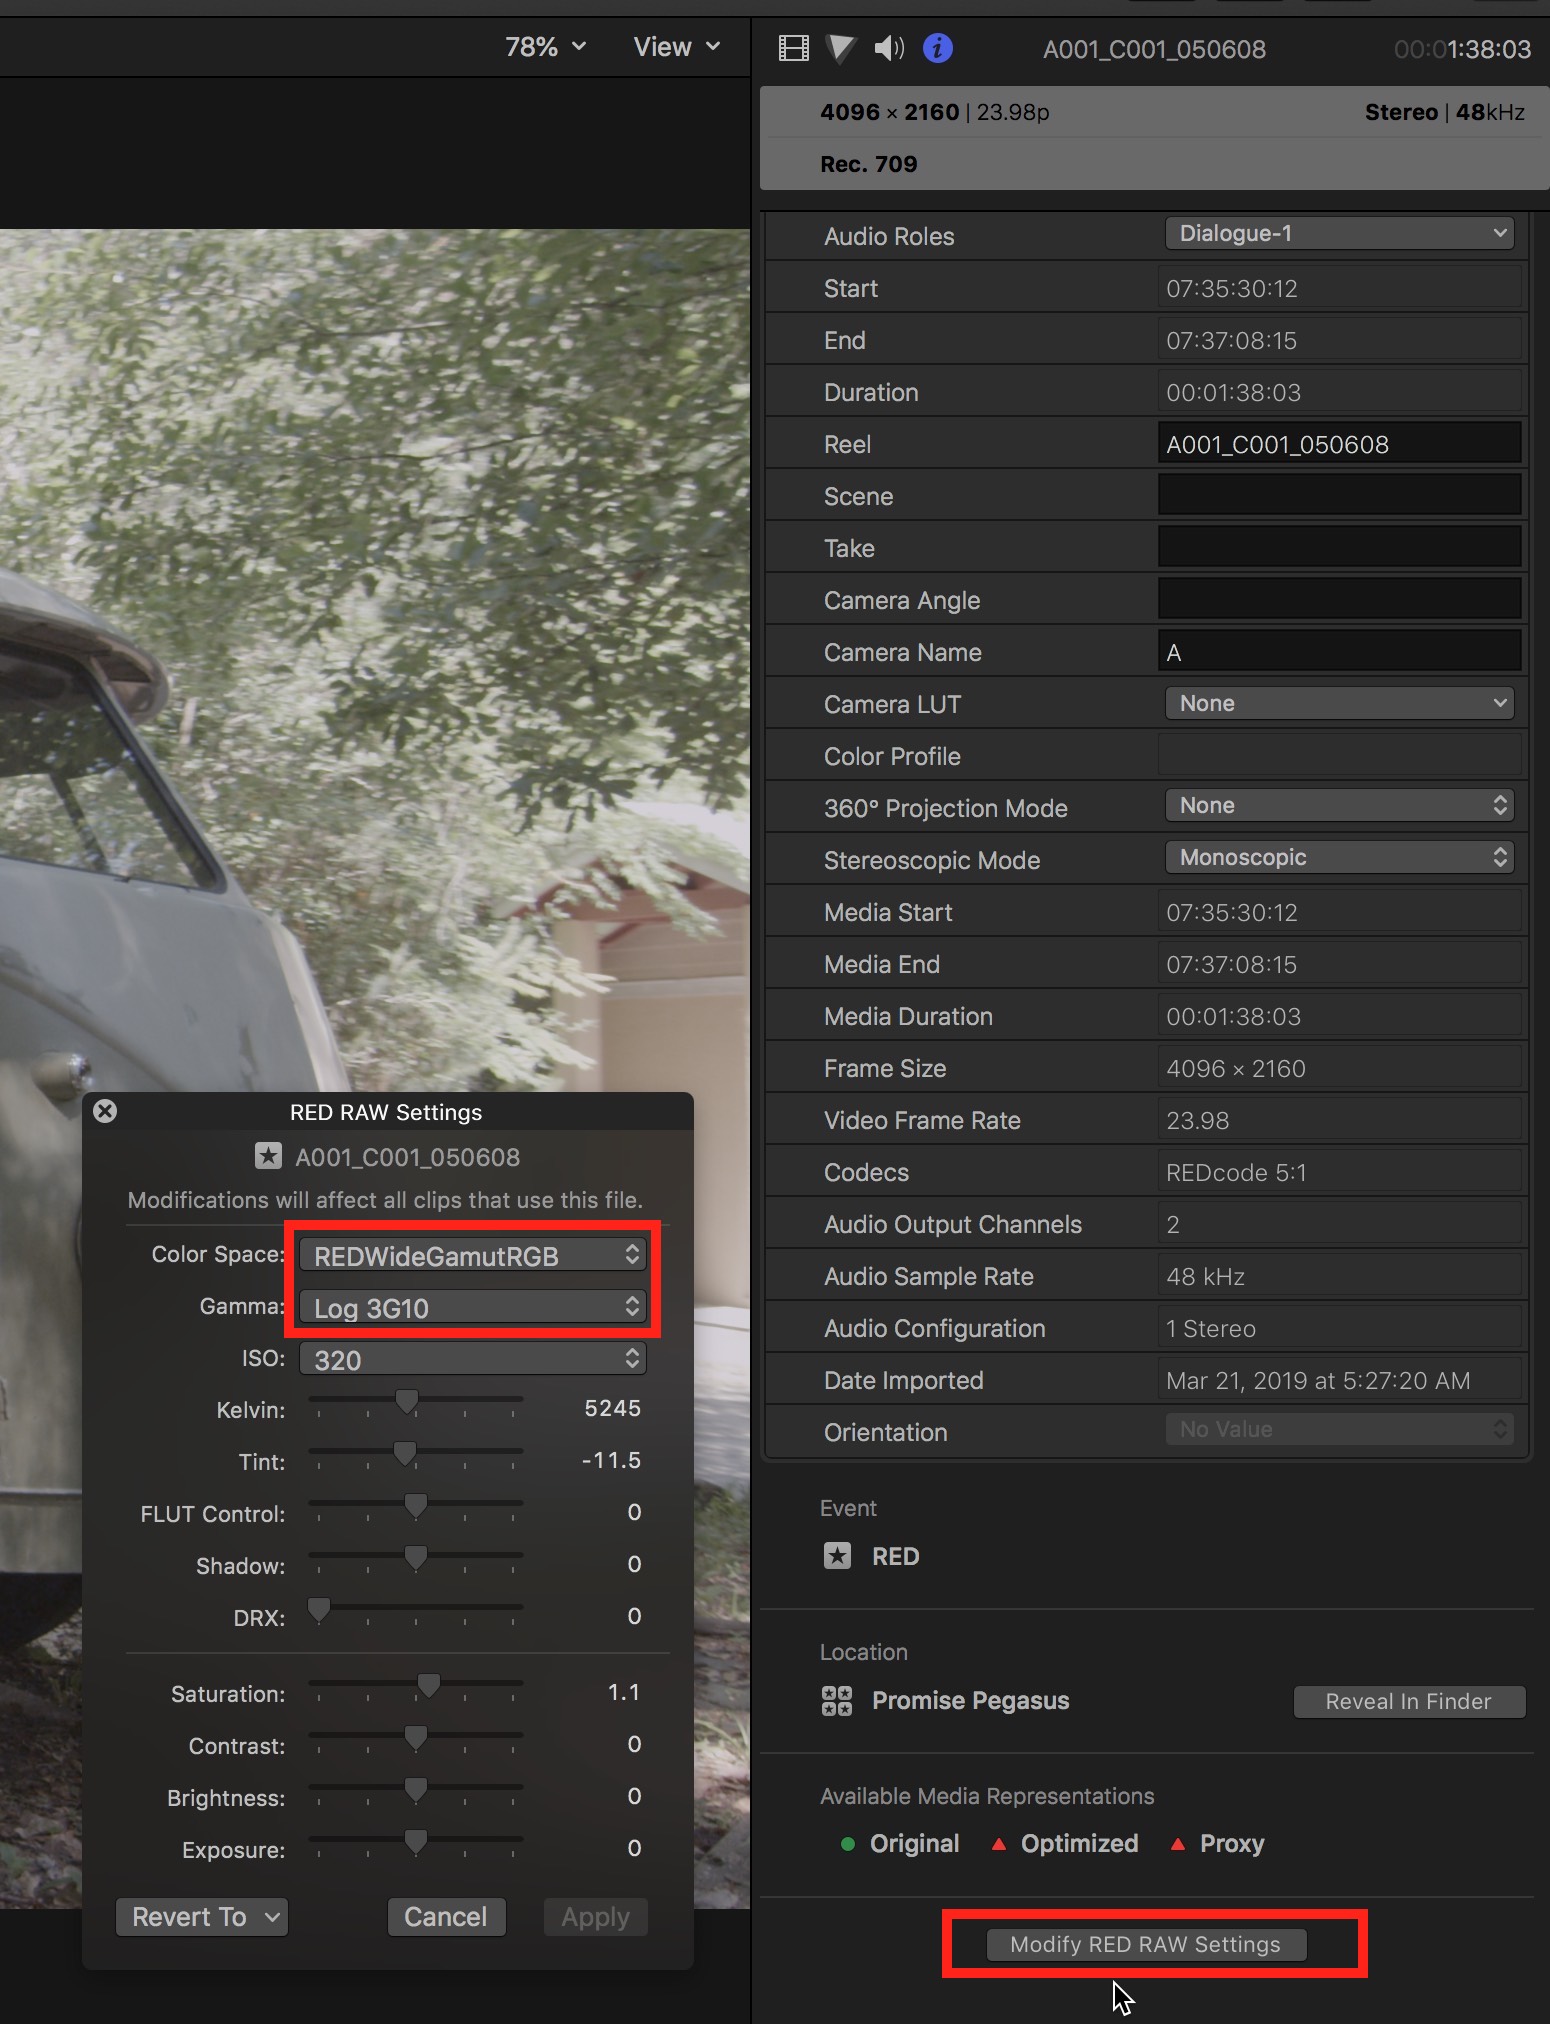Close the RED RAW Settings window
The height and width of the screenshot is (2024, 1550).
click(x=105, y=1111)
